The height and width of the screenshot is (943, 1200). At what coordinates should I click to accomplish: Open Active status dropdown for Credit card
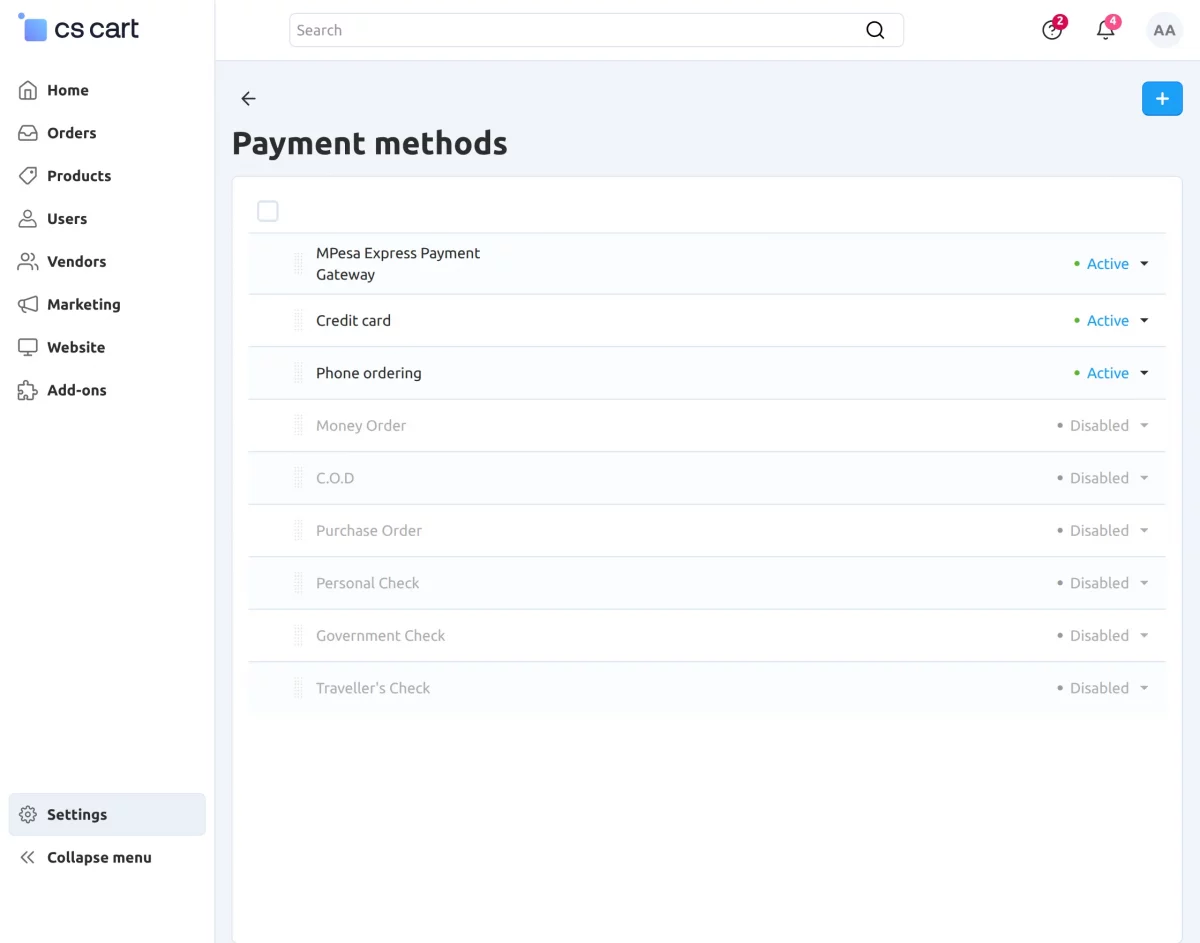pyautogui.click(x=1111, y=321)
